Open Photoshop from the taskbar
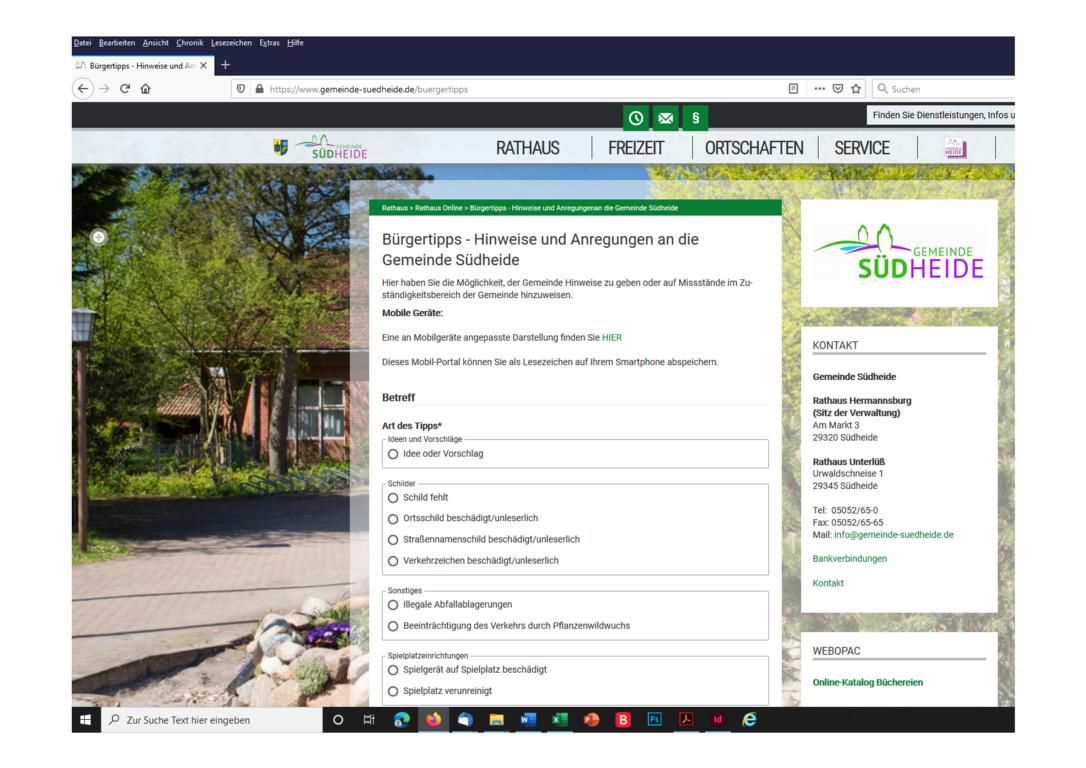 point(655,720)
